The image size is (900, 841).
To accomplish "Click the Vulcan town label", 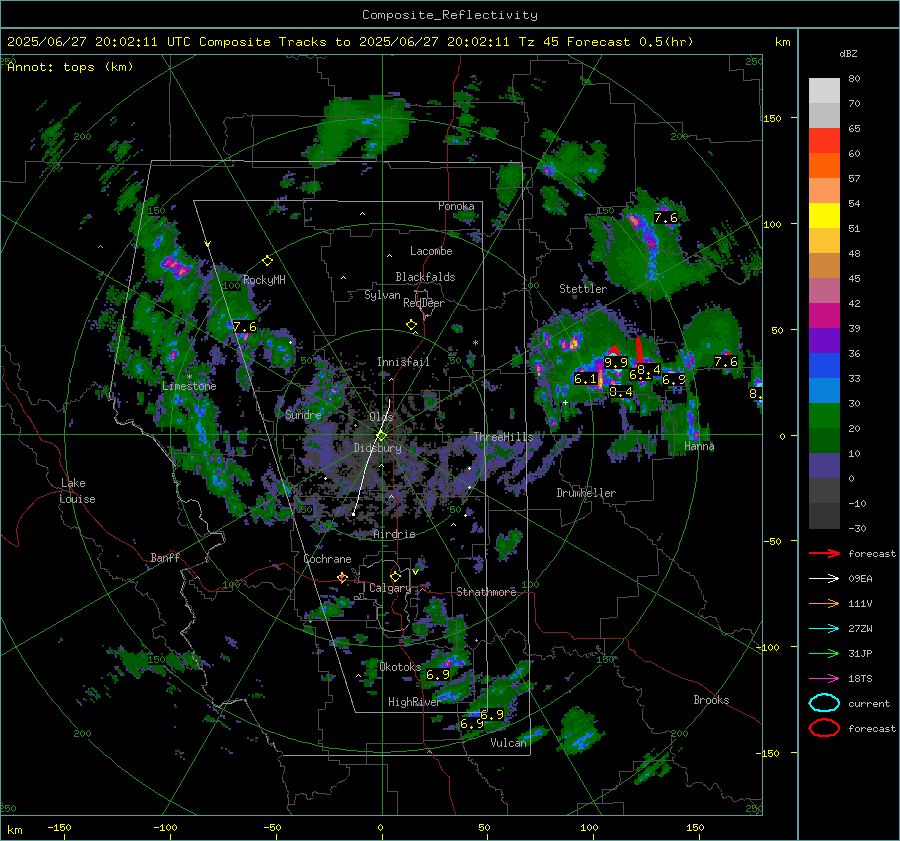I will (508, 743).
